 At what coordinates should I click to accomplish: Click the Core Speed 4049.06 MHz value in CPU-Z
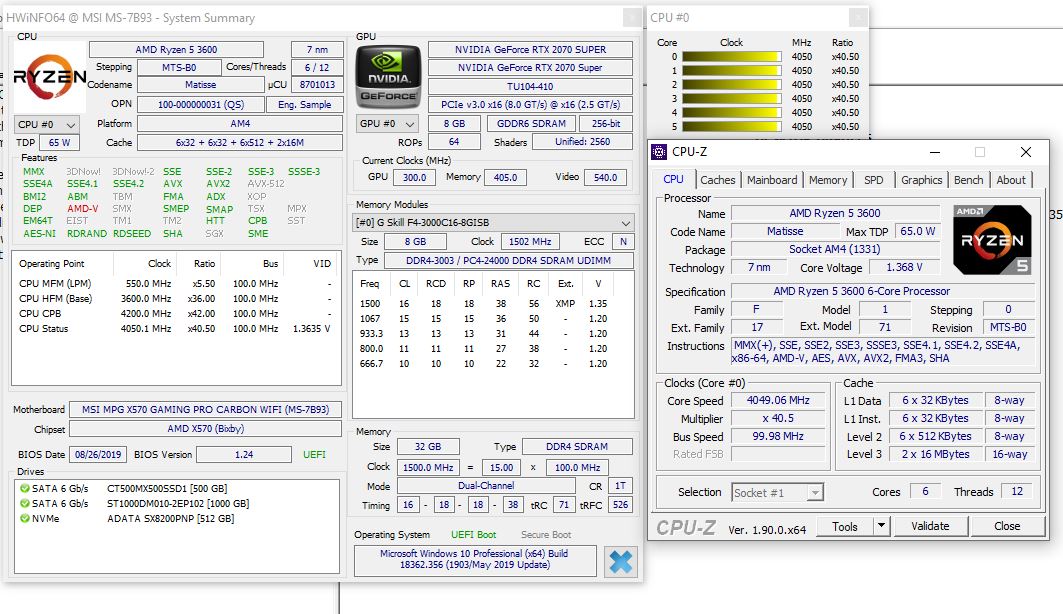tap(778, 401)
